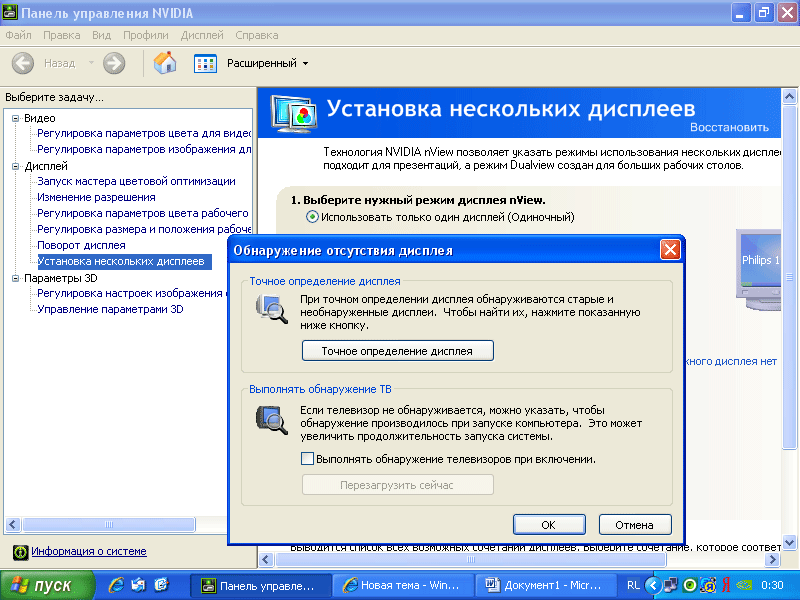The height and width of the screenshot is (600, 800).
Task: Select Запуск мастера цветовой оптимизации
Action: click(136, 182)
